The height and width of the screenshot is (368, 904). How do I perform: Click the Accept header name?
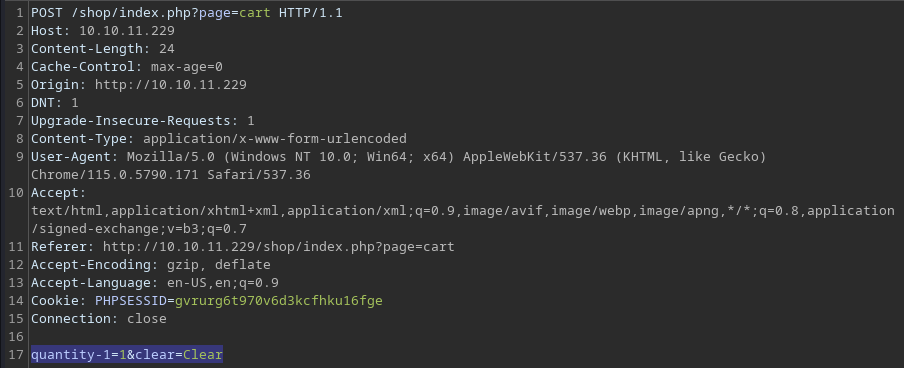pos(58,193)
